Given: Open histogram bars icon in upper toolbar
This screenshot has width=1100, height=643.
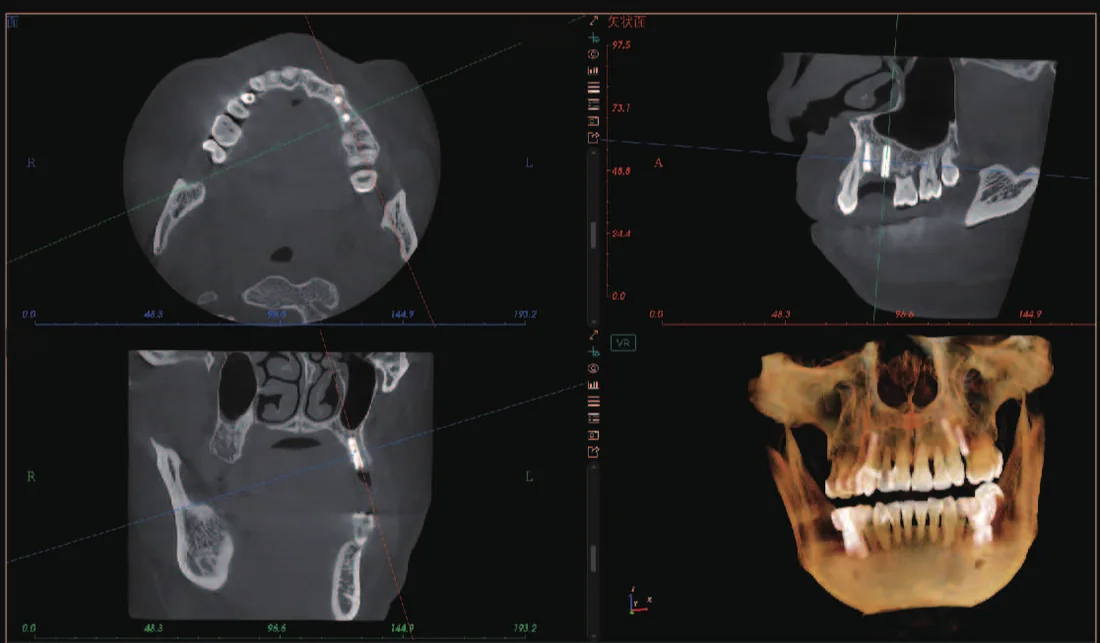Looking at the screenshot, I should point(593,70).
